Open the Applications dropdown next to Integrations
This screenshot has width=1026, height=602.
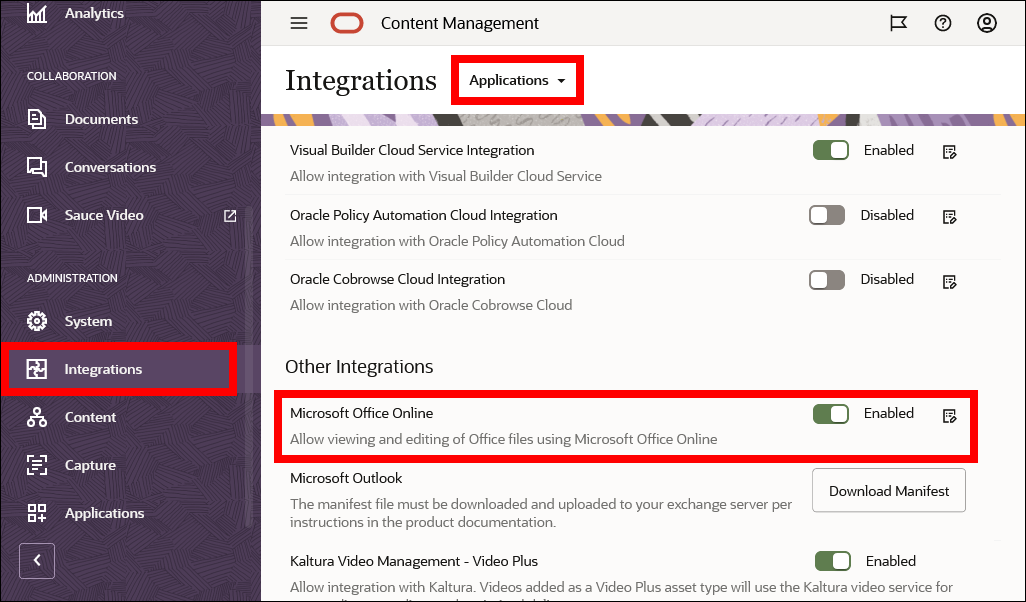[x=517, y=80]
